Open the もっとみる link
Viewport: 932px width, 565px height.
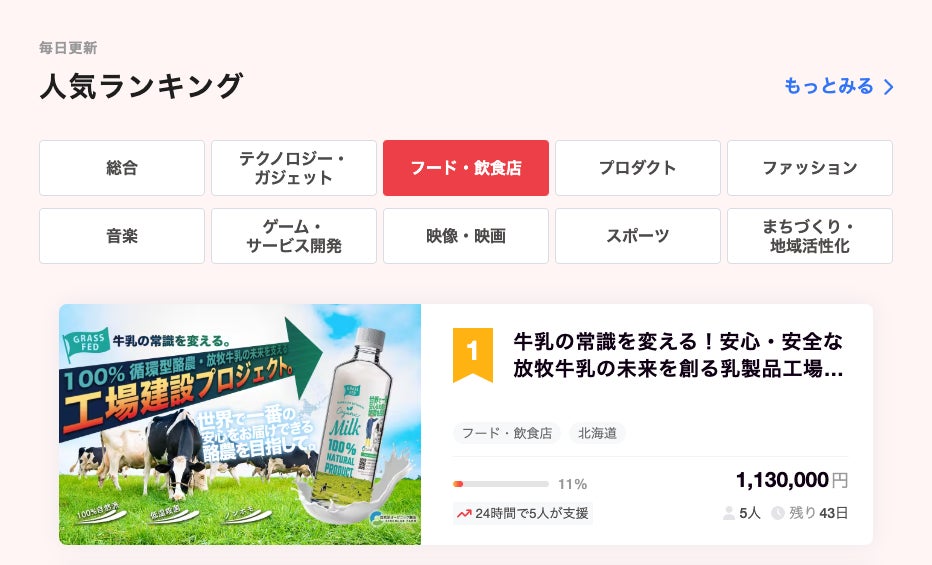click(x=829, y=86)
